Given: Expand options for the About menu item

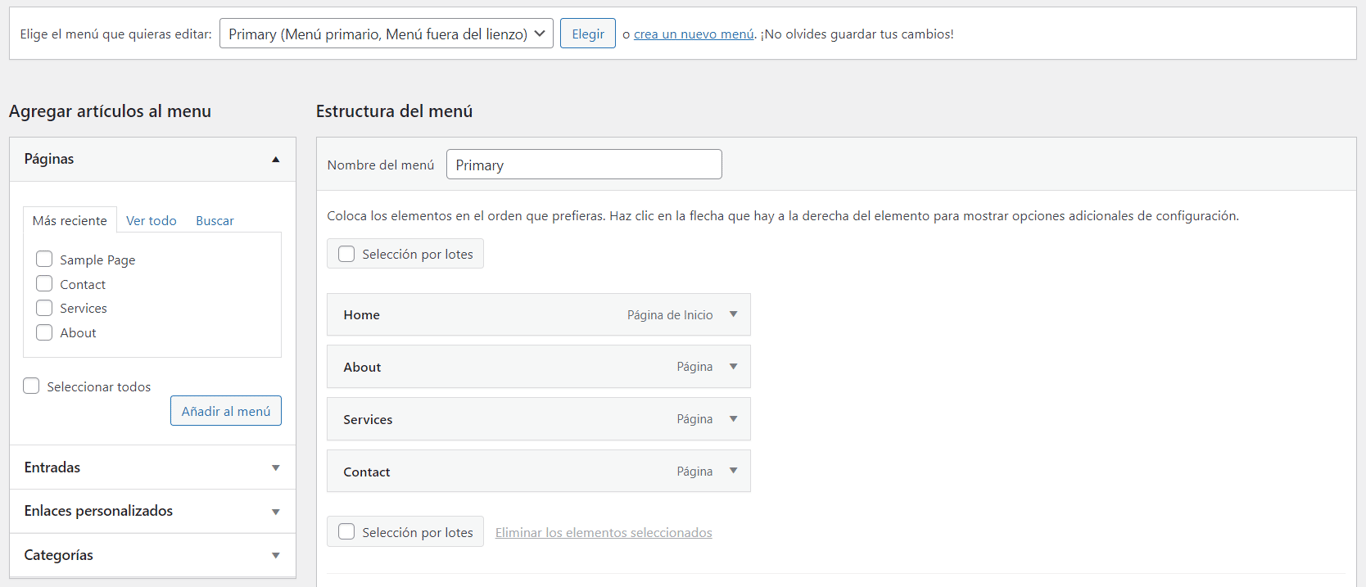Looking at the screenshot, I should tap(734, 367).
